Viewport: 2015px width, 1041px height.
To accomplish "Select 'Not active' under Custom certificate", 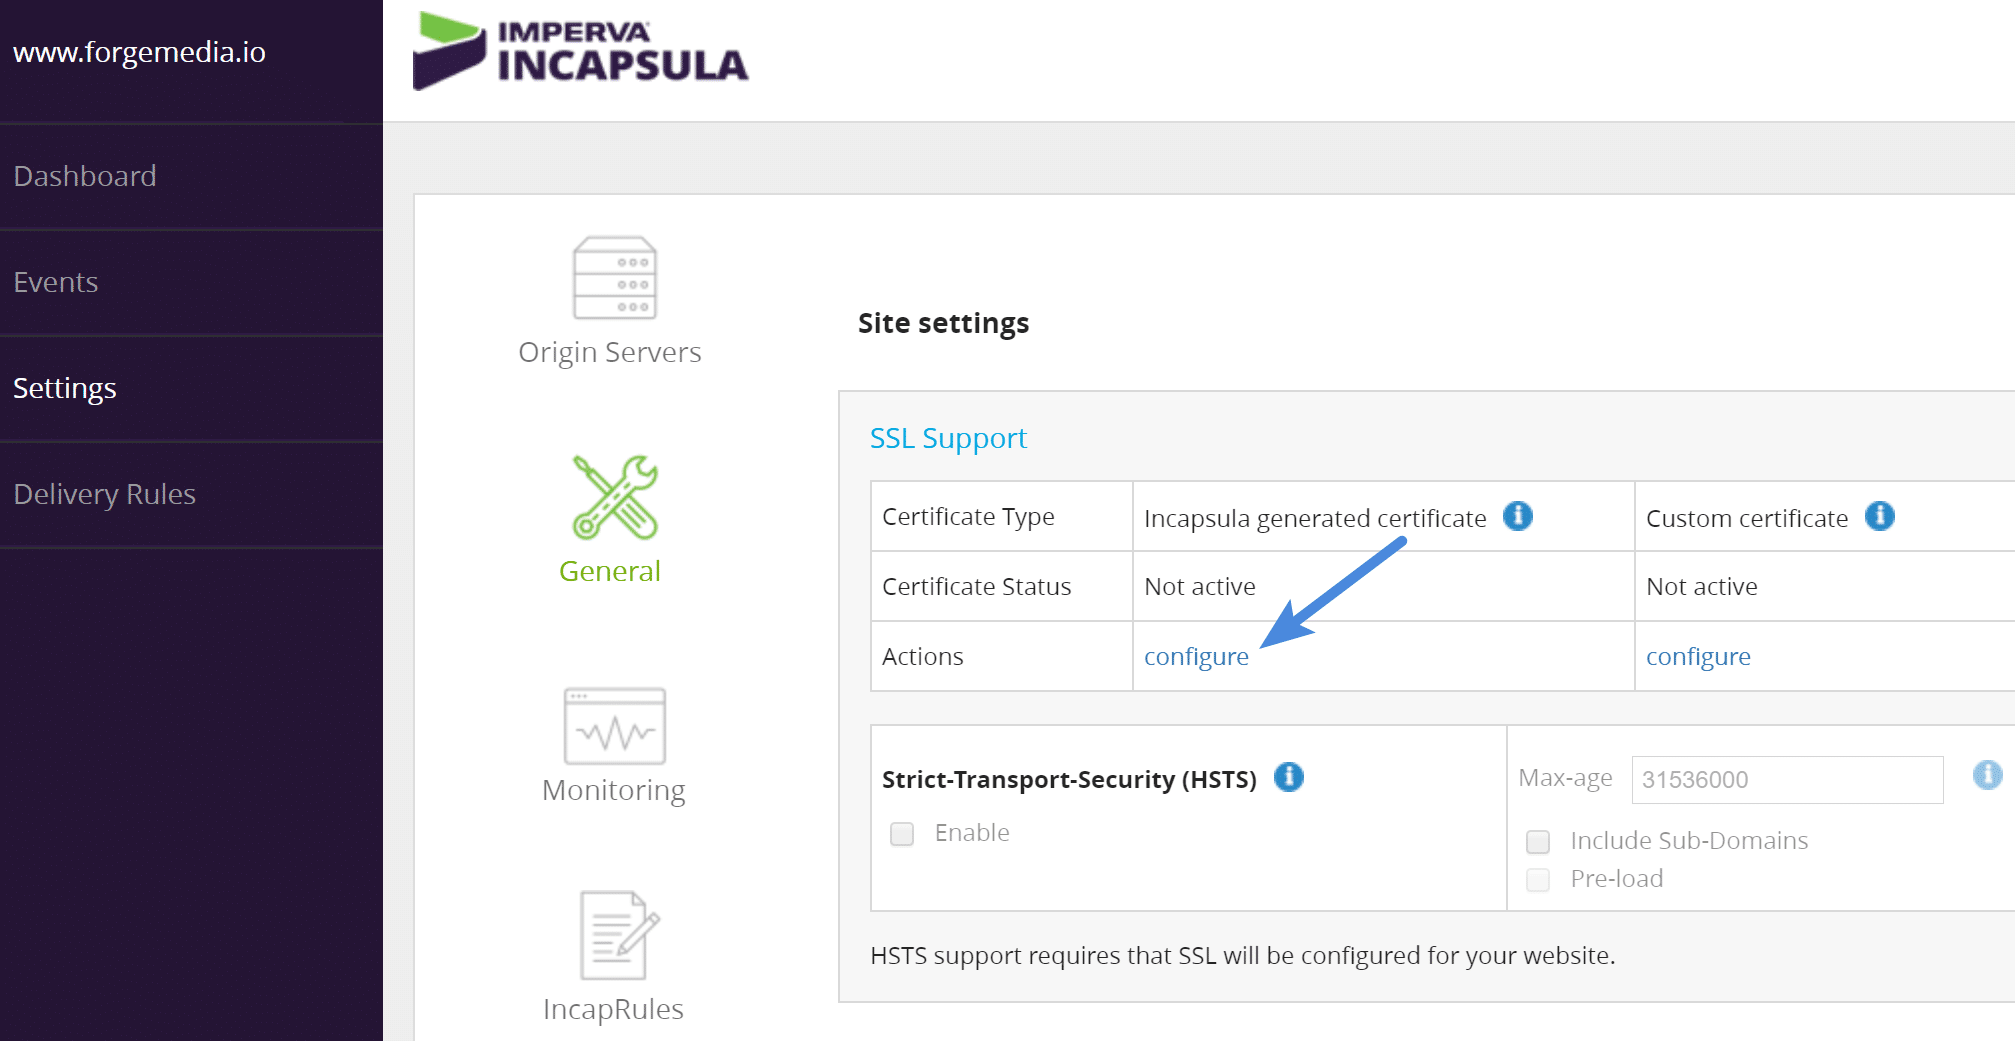I will 1702,587.
